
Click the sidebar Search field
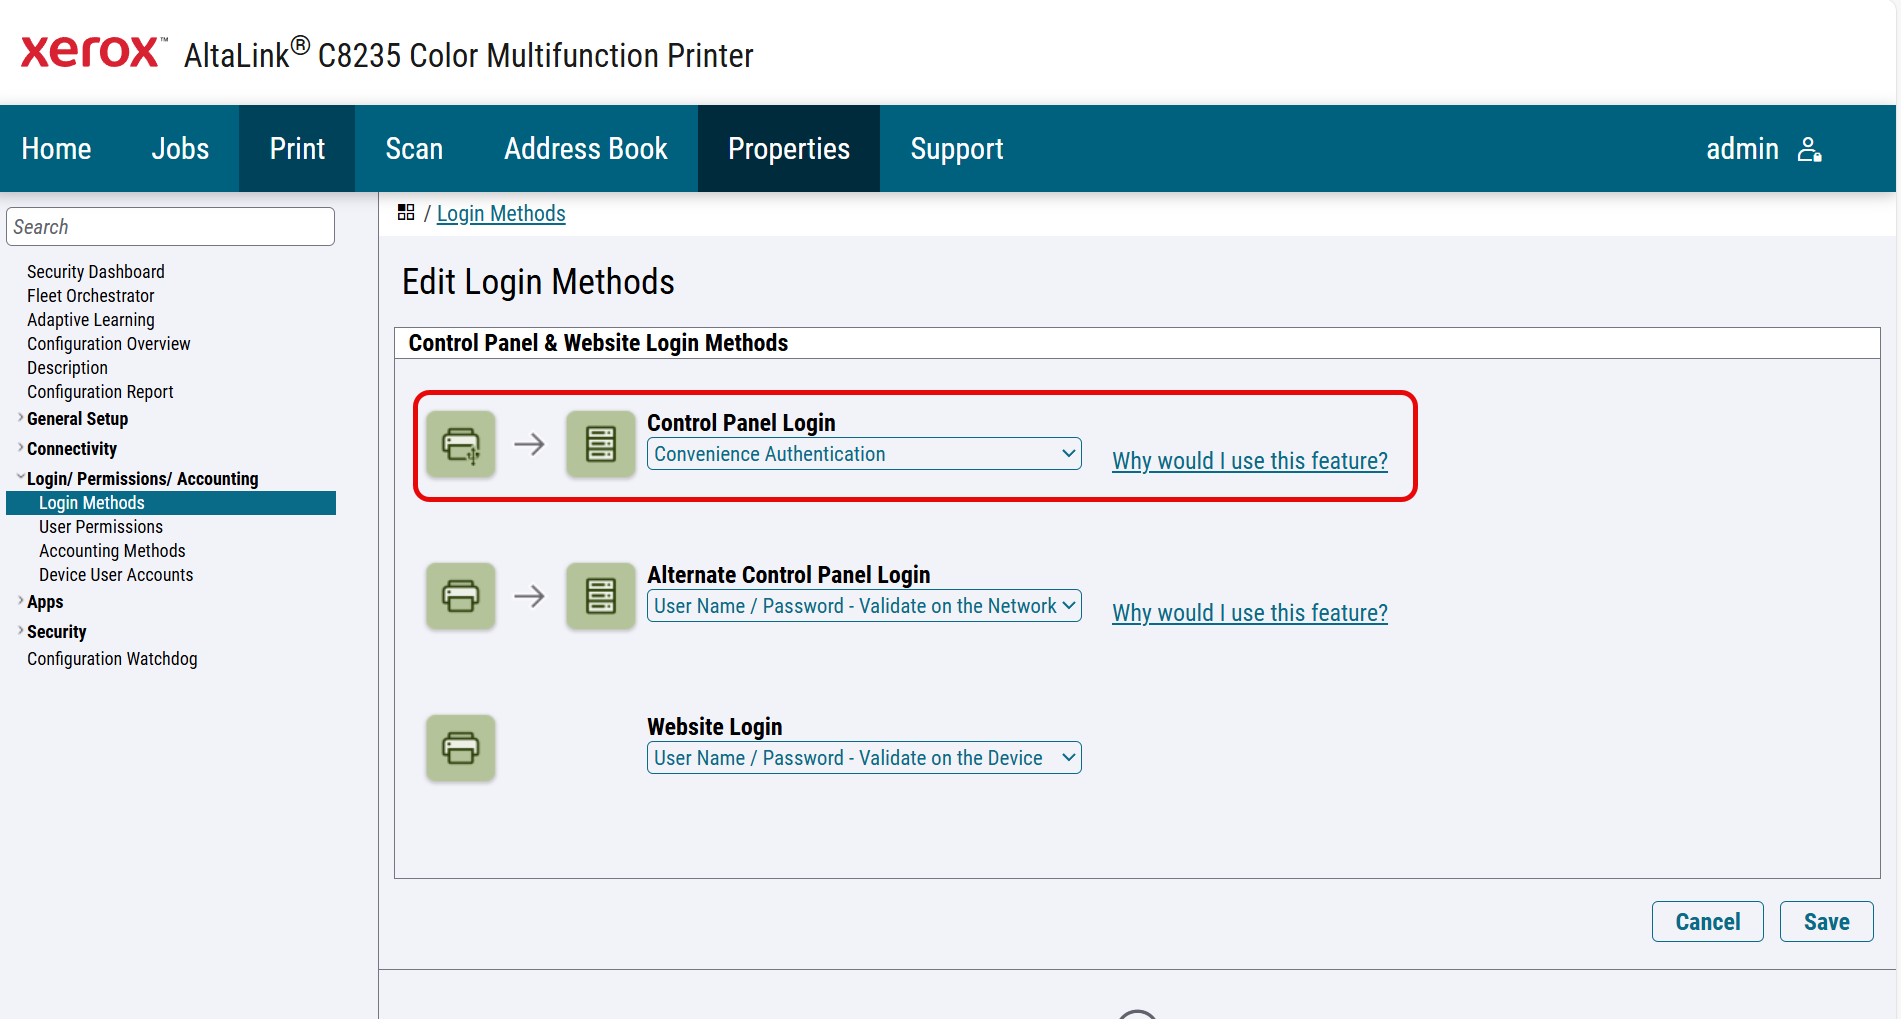(170, 227)
